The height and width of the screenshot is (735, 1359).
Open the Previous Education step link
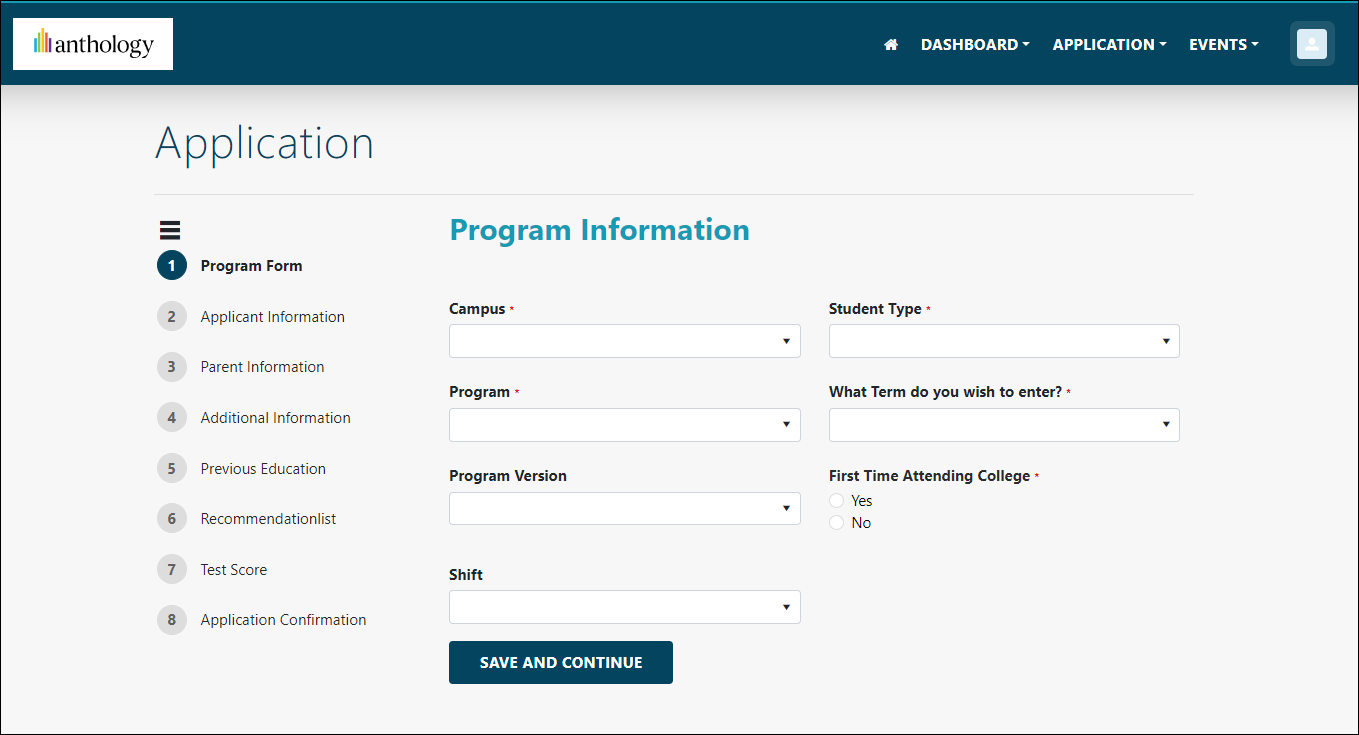pyautogui.click(x=263, y=469)
